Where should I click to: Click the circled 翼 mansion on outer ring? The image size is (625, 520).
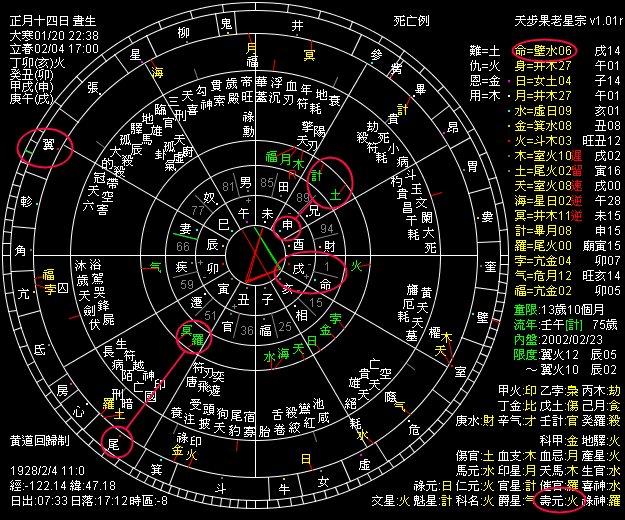pos(46,146)
